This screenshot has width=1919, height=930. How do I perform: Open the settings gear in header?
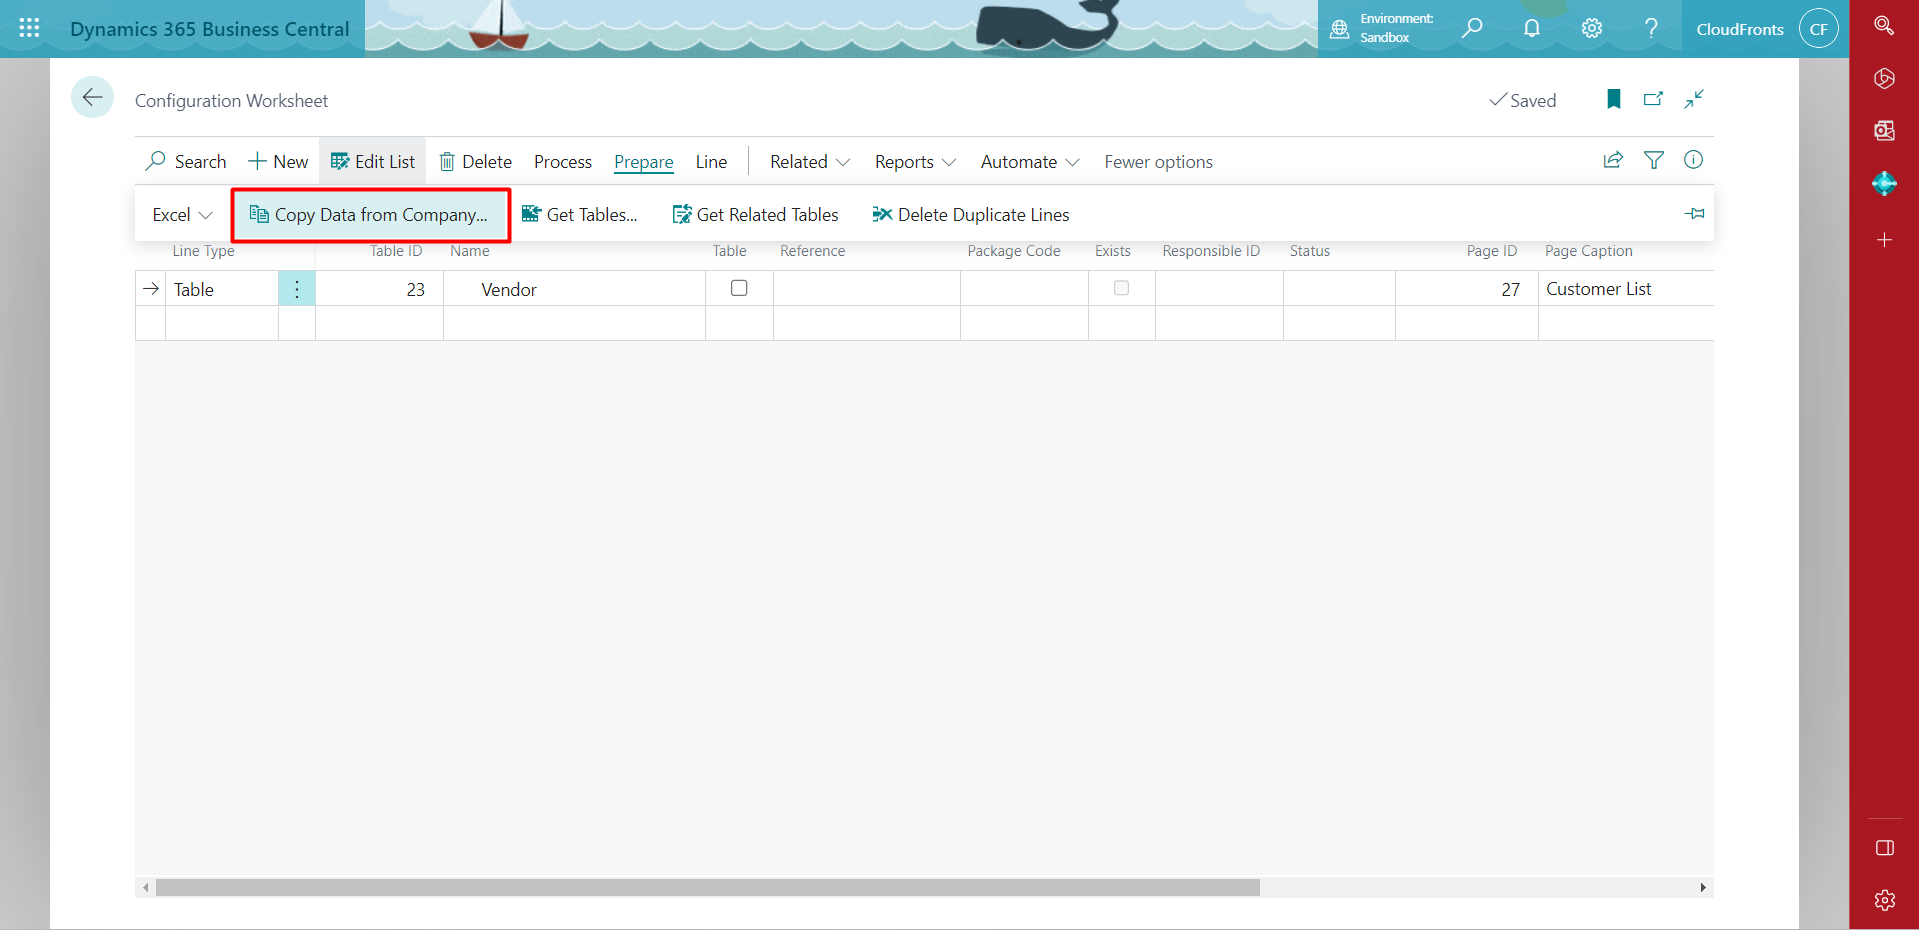point(1591,28)
